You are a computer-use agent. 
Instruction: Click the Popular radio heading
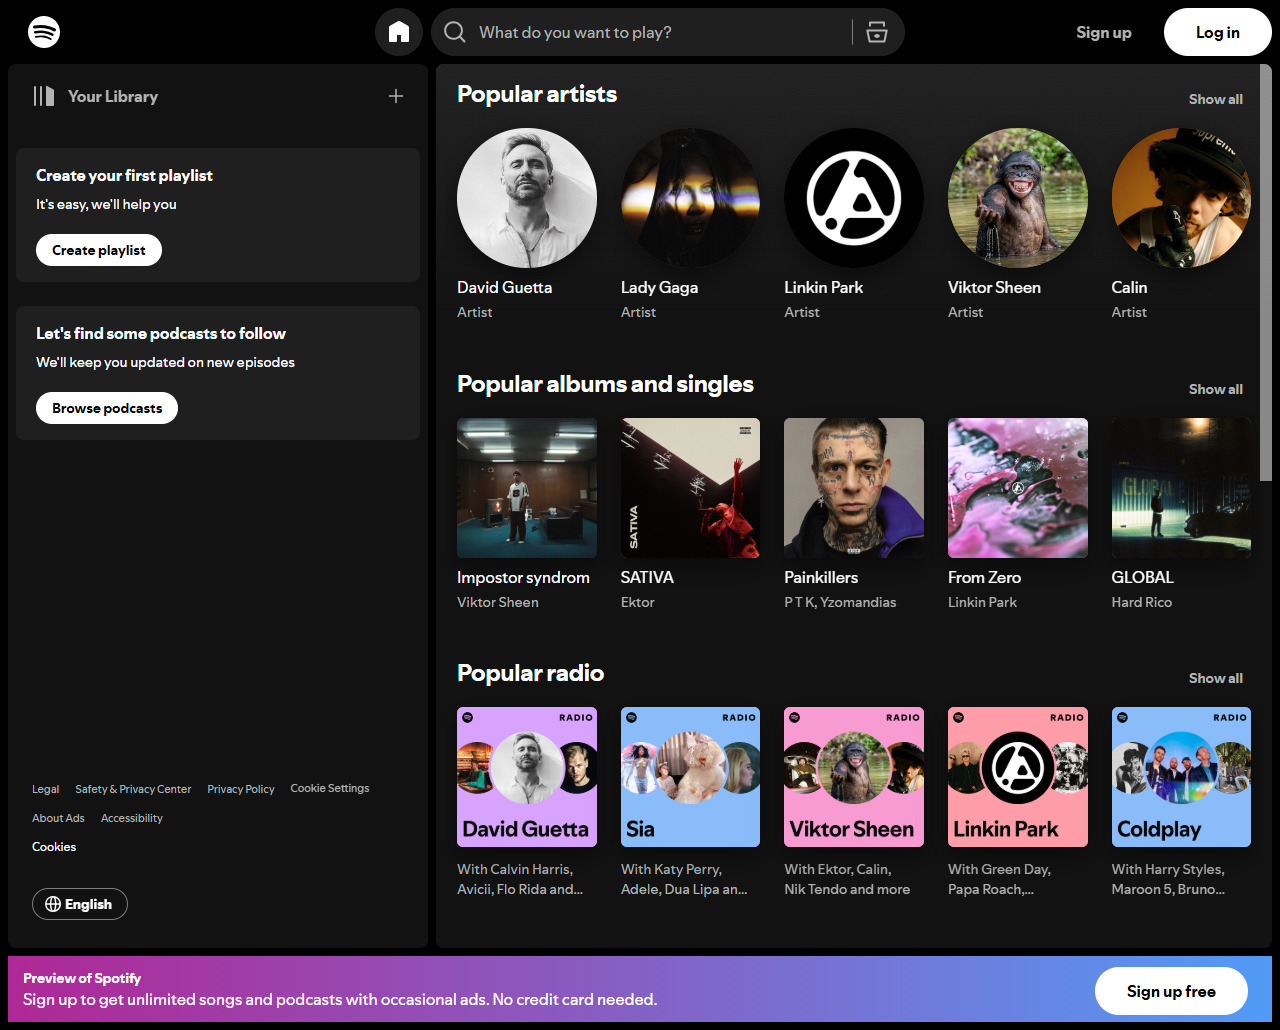(530, 673)
